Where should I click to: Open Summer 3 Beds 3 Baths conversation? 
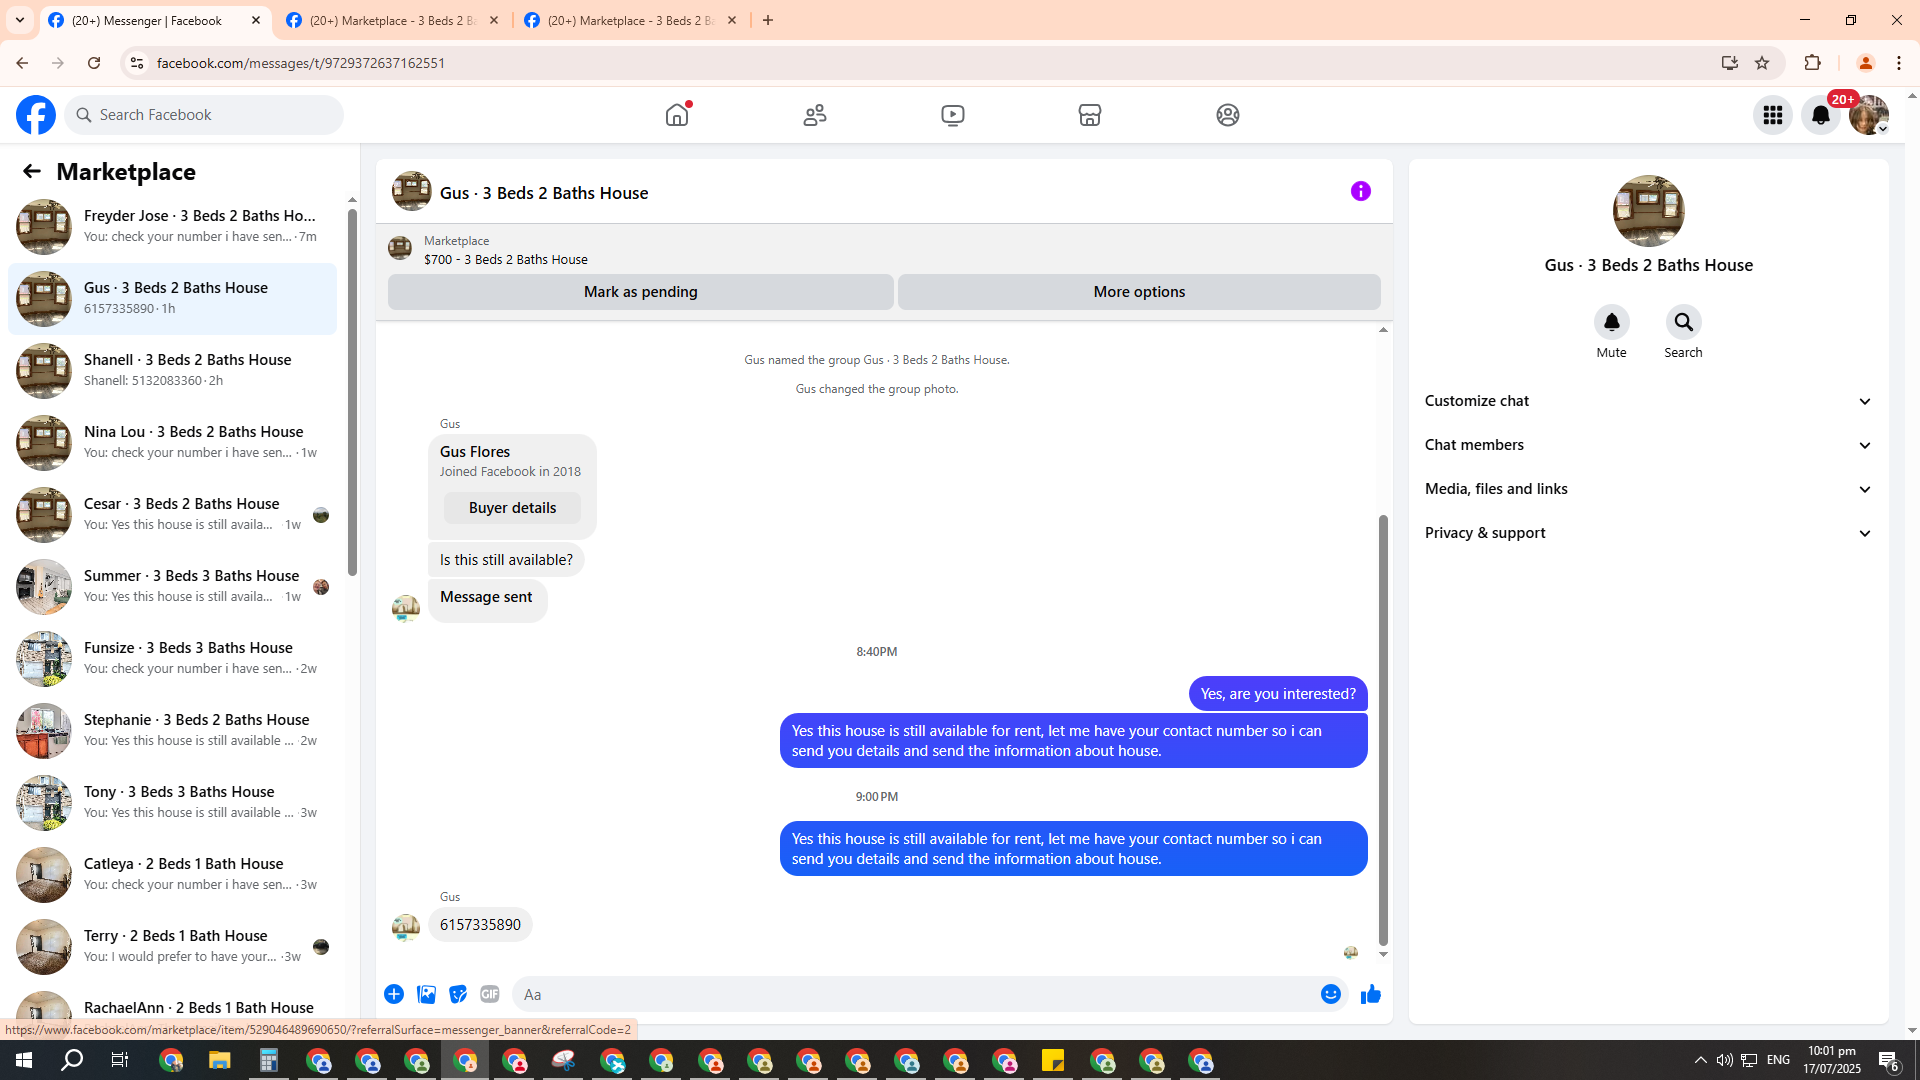(x=172, y=586)
